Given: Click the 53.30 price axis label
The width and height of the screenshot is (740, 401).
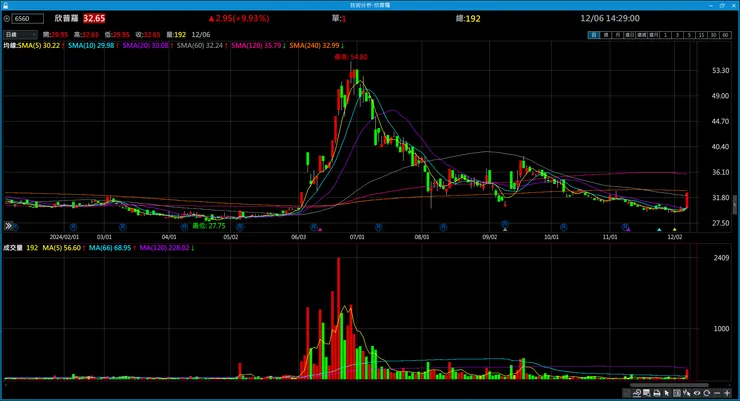Looking at the screenshot, I should click(721, 70).
